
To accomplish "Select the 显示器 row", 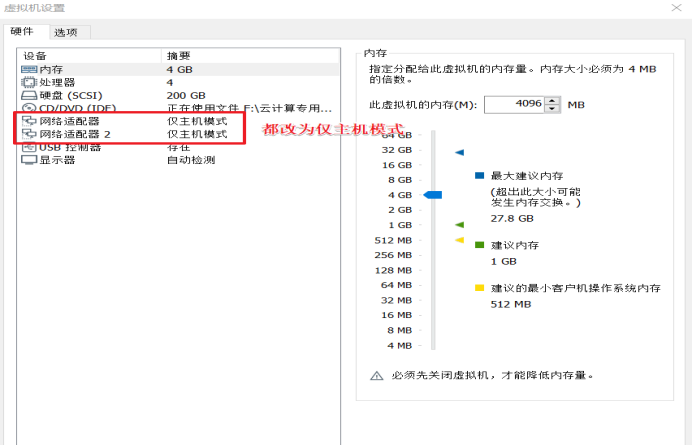I will pos(179,160).
